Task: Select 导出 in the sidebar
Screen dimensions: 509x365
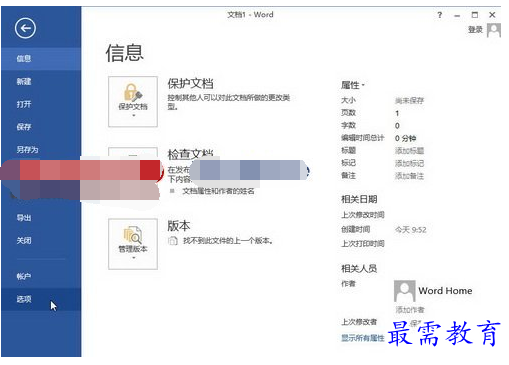Action: click(x=41, y=218)
